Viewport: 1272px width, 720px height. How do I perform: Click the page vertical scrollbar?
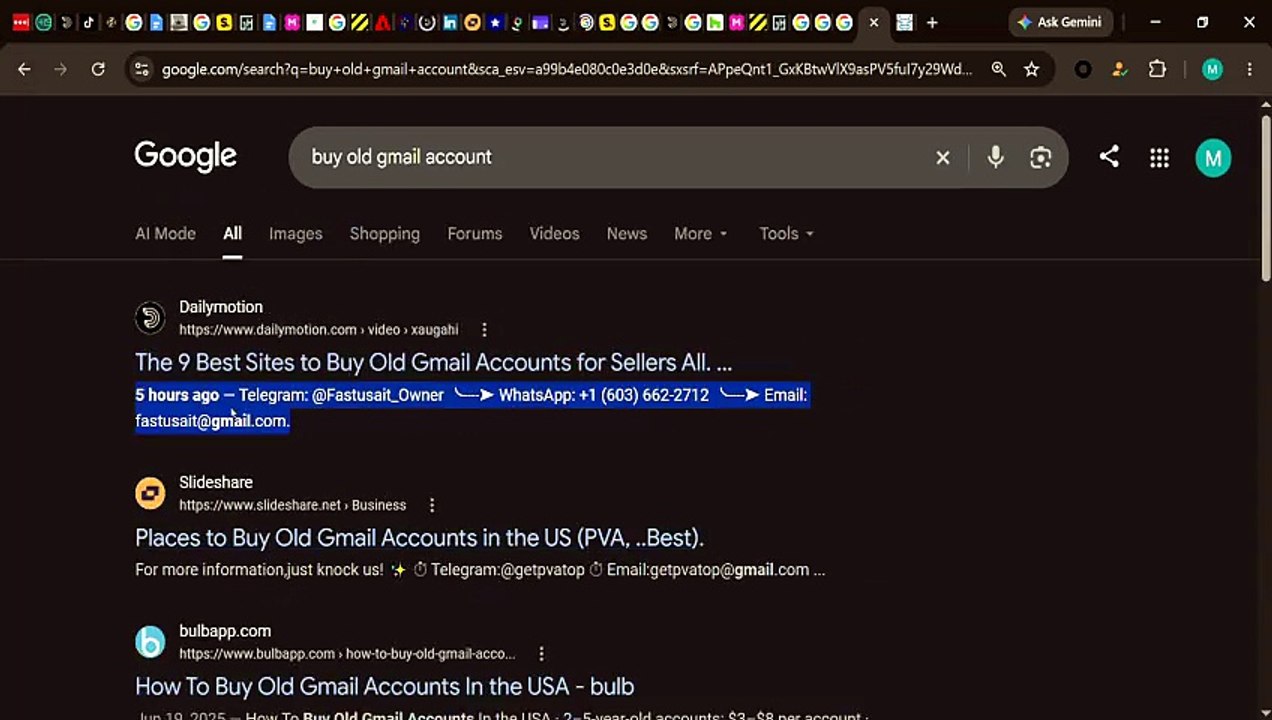(1265, 200)
